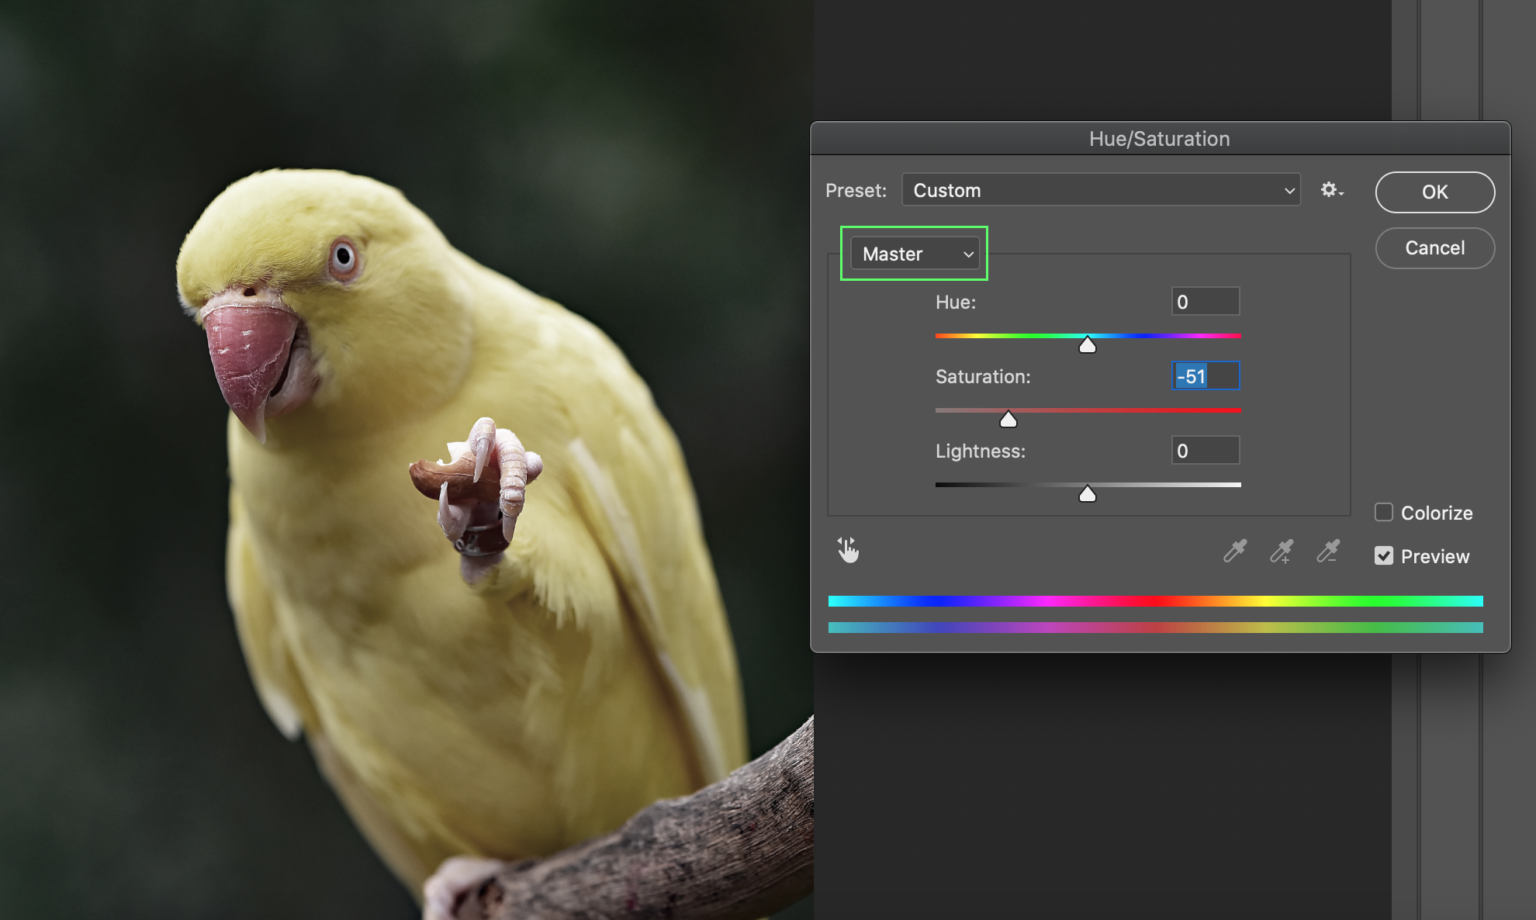Click the Hue value input field

click(x=1206, y=301)
